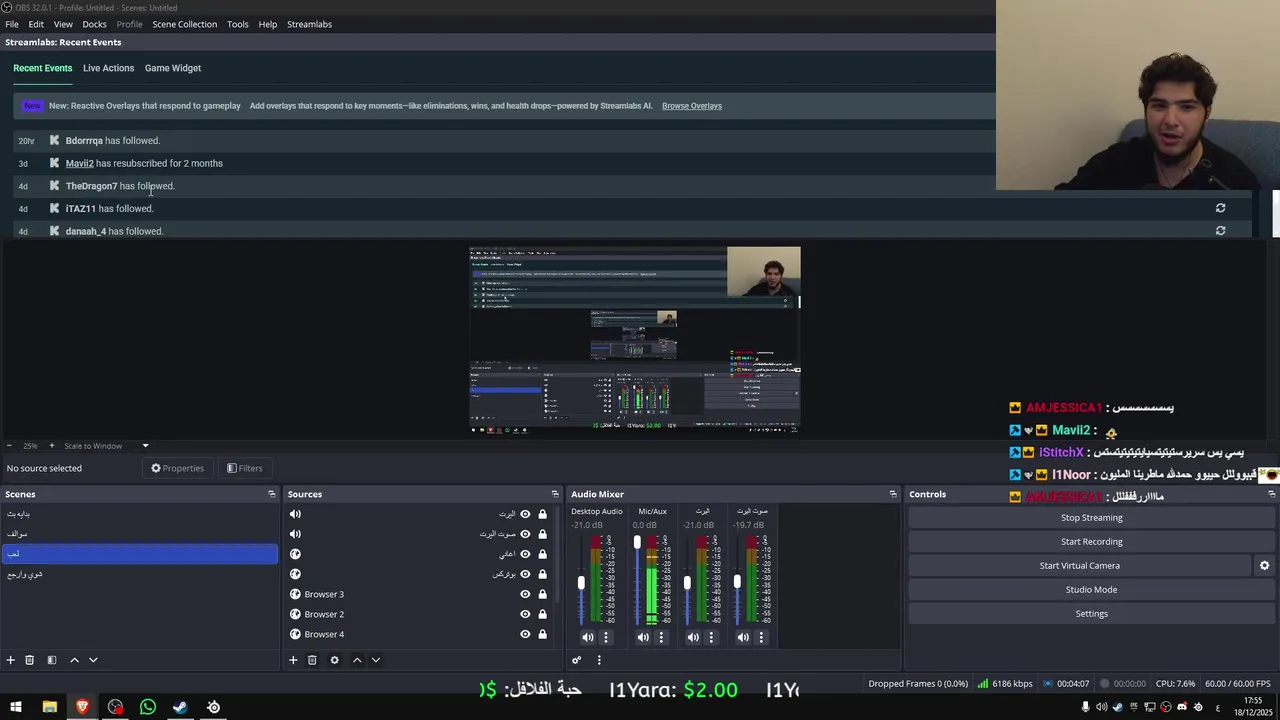1280x720 pixels.
Task: Open the File menu
Action: point(12,24)
